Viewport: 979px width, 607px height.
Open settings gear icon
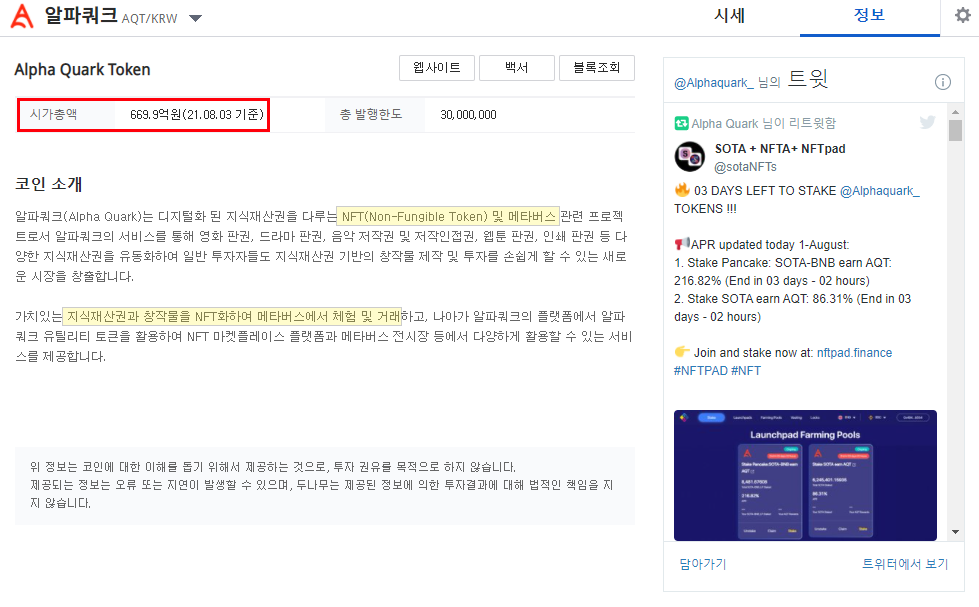pos(963,15)
